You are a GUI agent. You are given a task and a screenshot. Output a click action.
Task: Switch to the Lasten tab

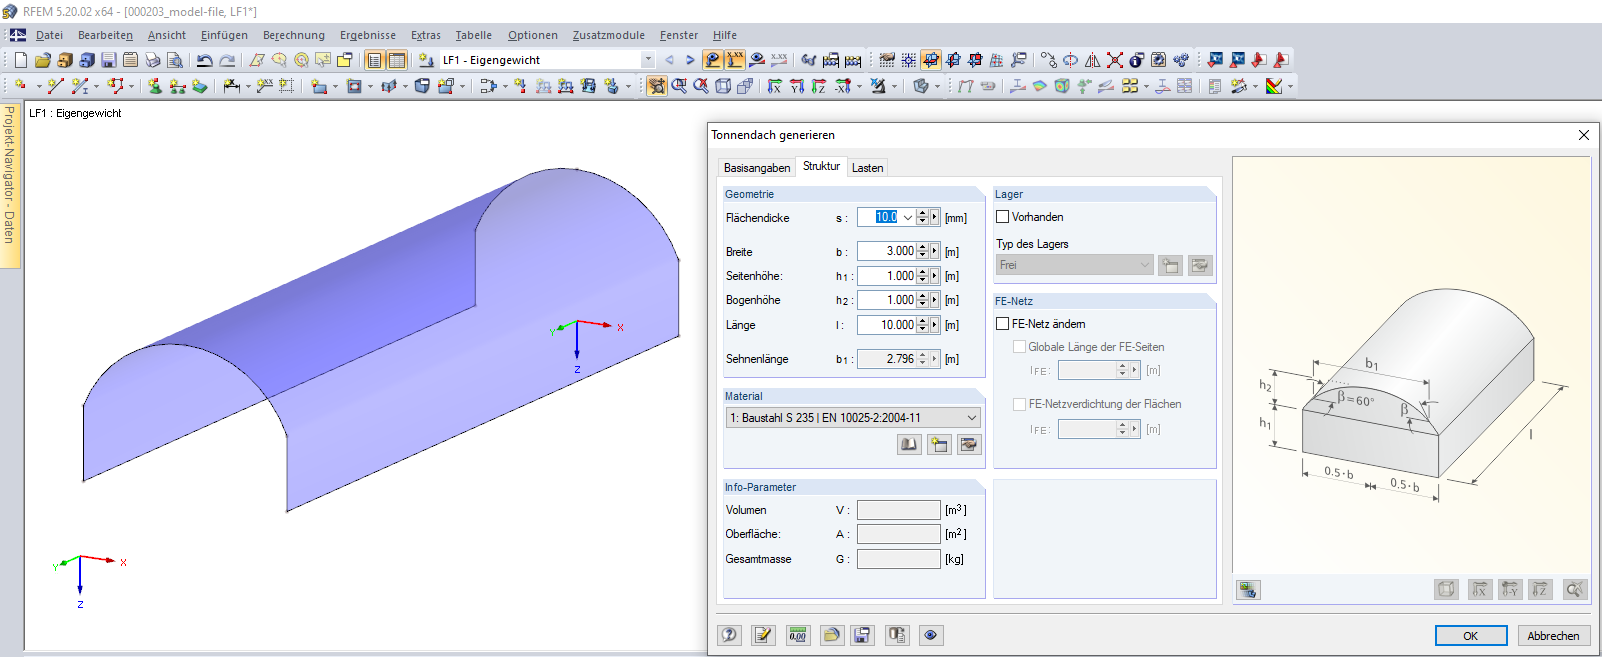click(867, 168)
